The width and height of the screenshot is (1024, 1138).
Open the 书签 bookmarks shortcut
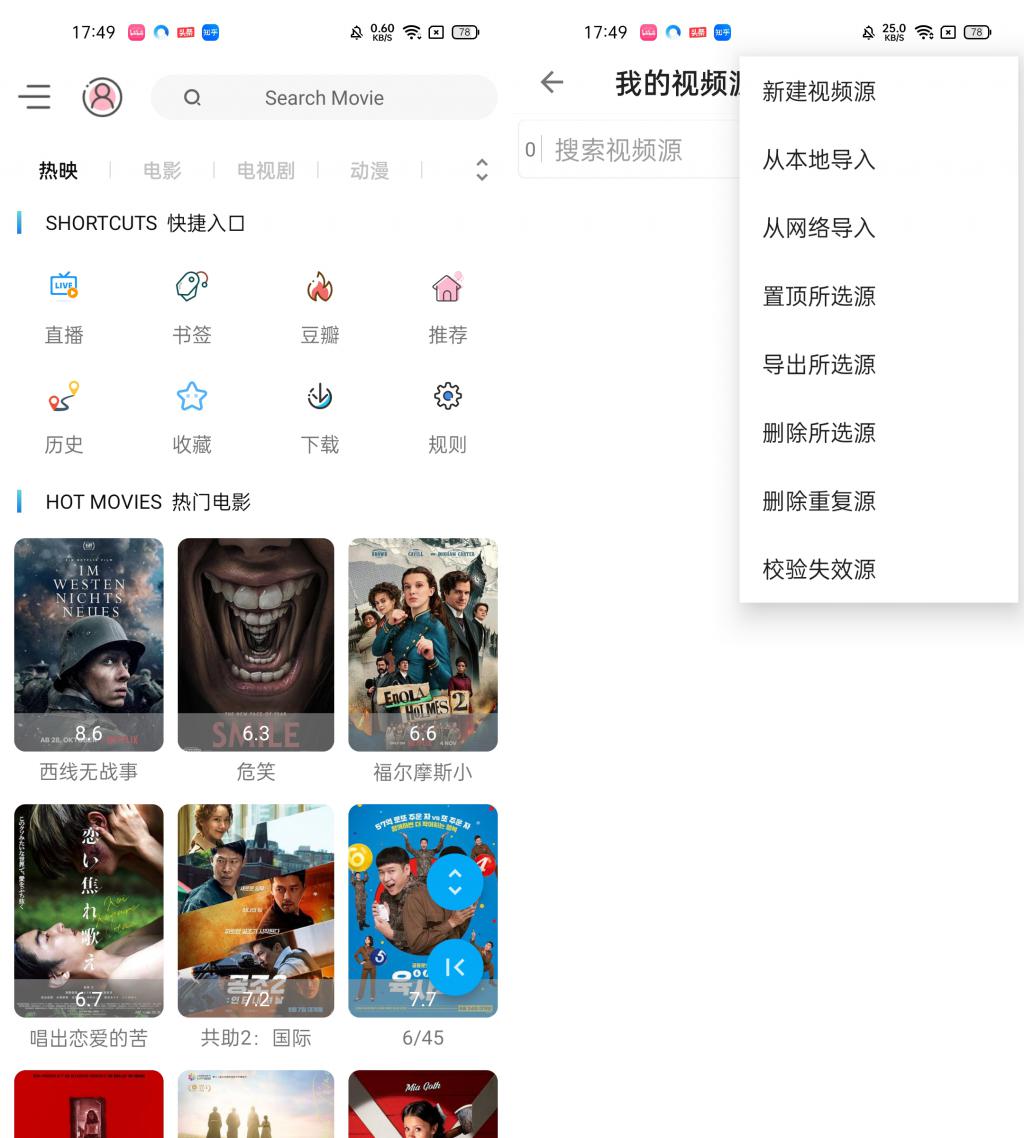pyautogui.click(x=191, y=287)
